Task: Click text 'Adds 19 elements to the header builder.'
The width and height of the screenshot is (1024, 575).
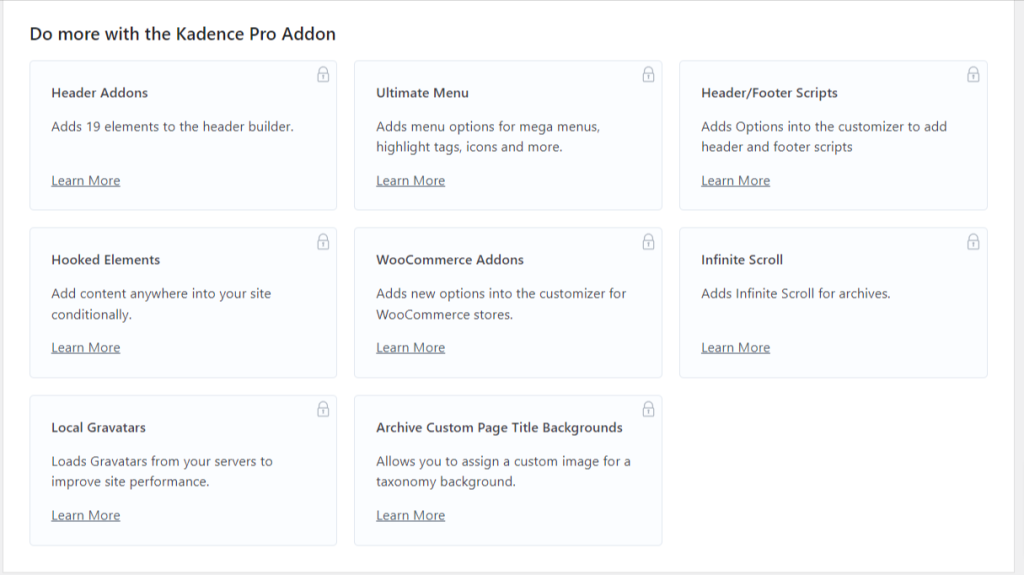Action: 172,126
